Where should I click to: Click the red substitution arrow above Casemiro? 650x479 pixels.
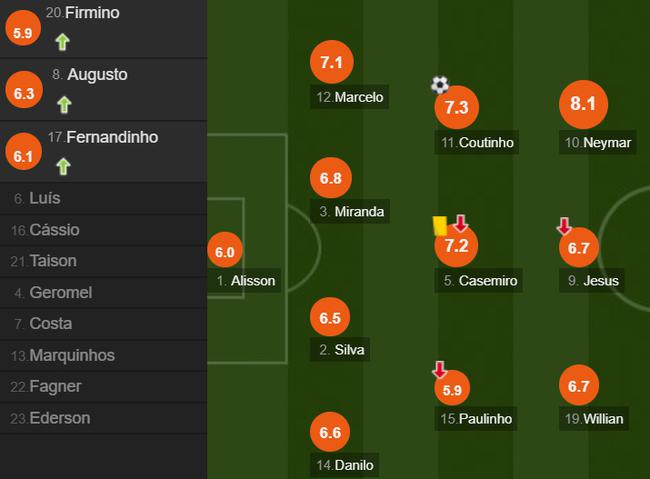click(460, 223)
